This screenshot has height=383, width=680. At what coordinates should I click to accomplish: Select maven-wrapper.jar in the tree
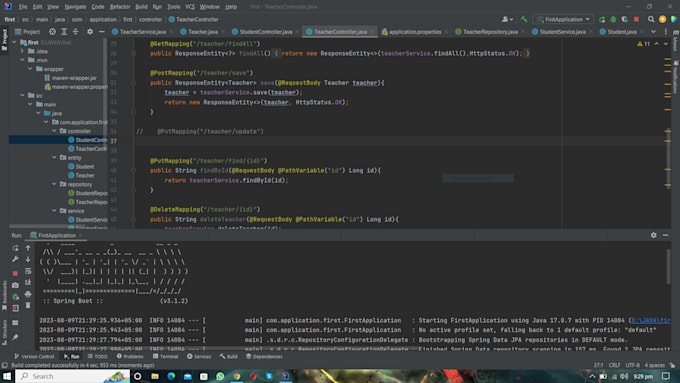[x=70, y=78]
